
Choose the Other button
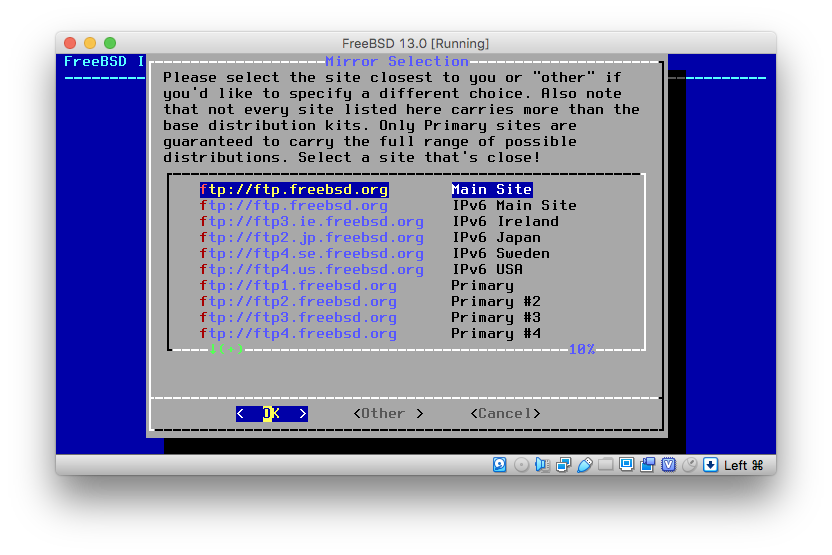click(388, 413)
